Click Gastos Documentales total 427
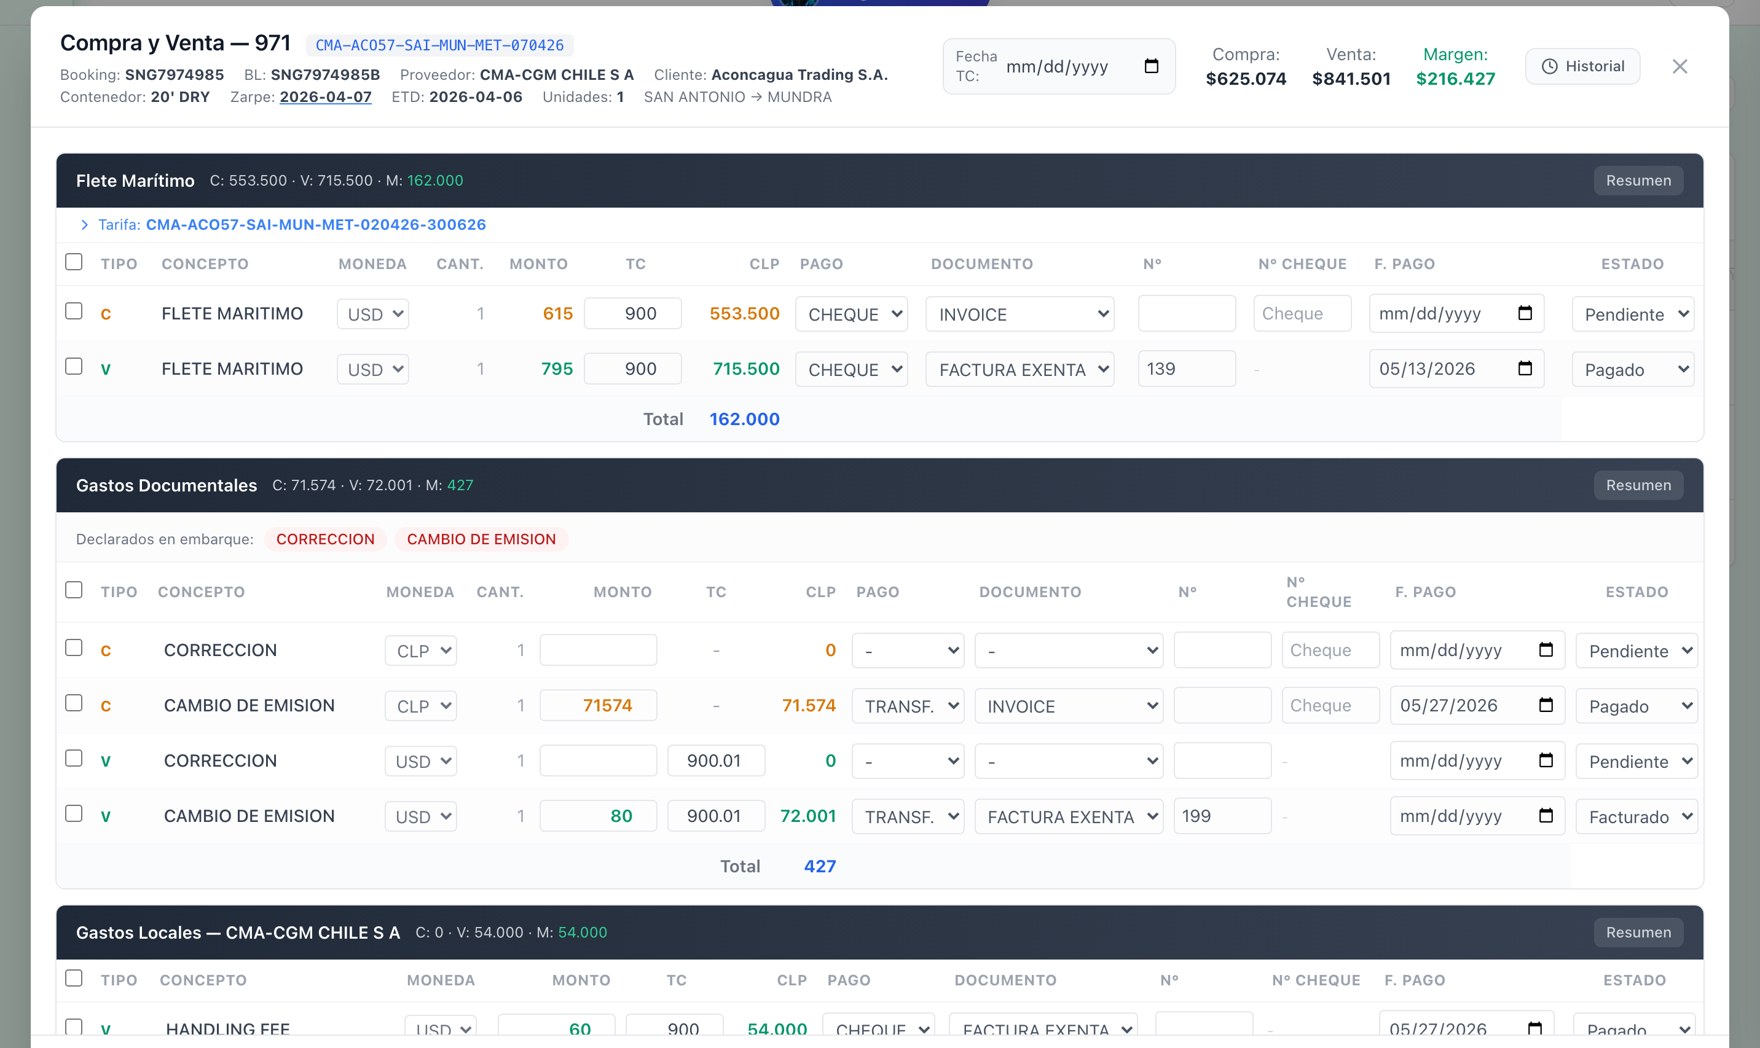 pyautogui.click(x=820, y=866)
